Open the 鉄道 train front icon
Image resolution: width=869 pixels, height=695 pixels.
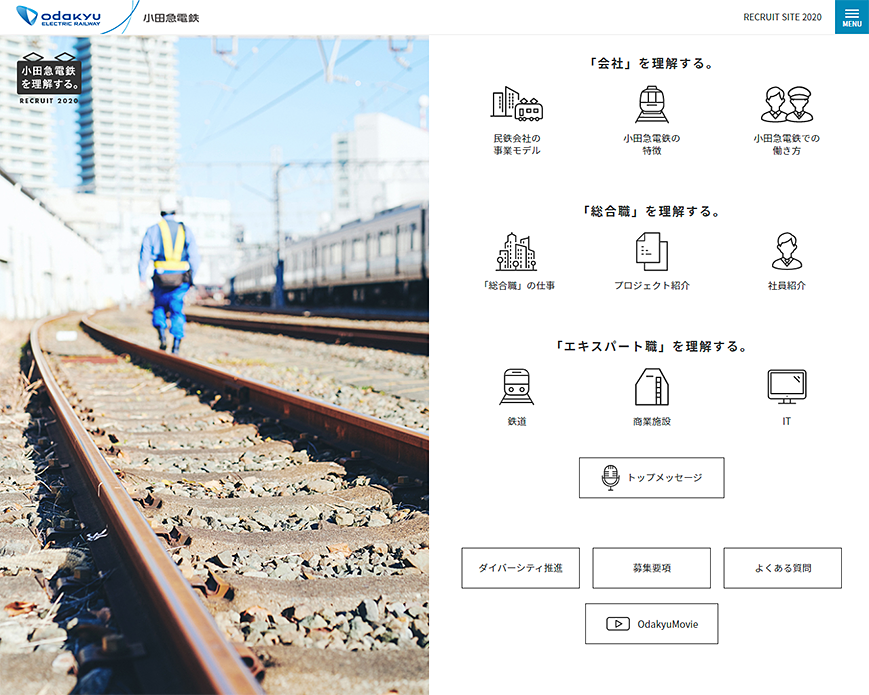(516, 387)
